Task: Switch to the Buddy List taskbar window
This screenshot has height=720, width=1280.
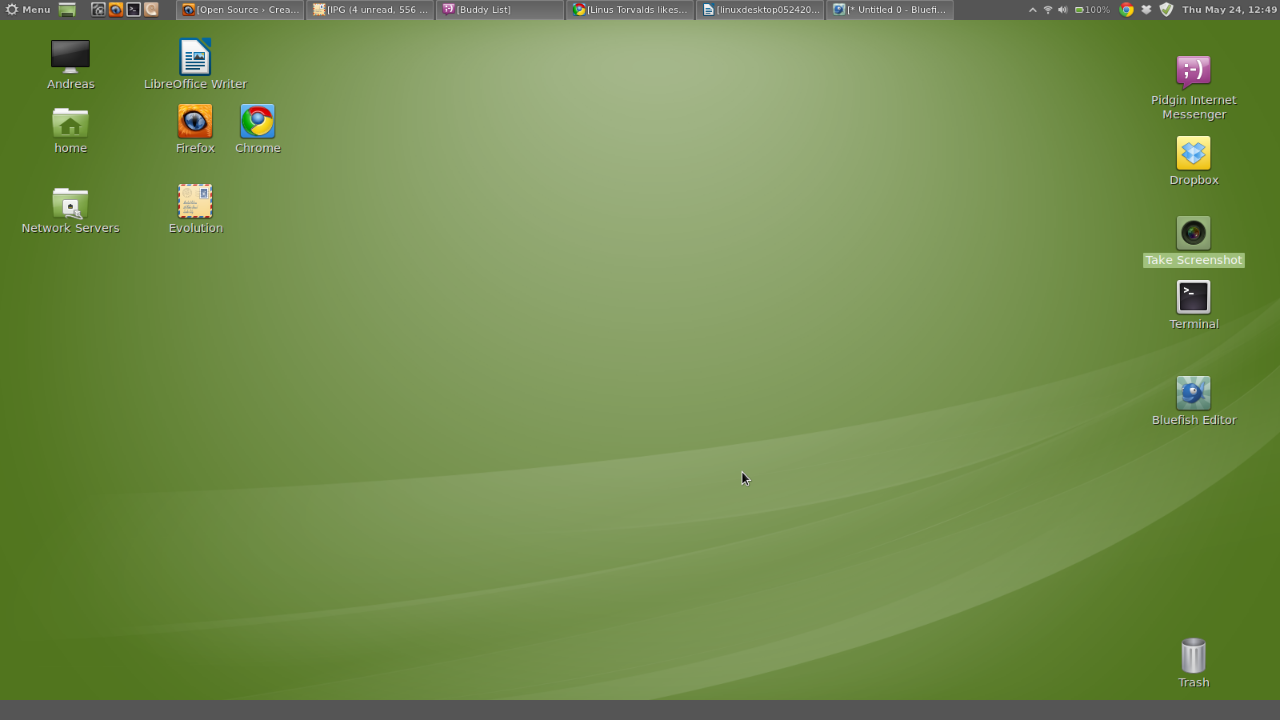Action: (500, 10)
